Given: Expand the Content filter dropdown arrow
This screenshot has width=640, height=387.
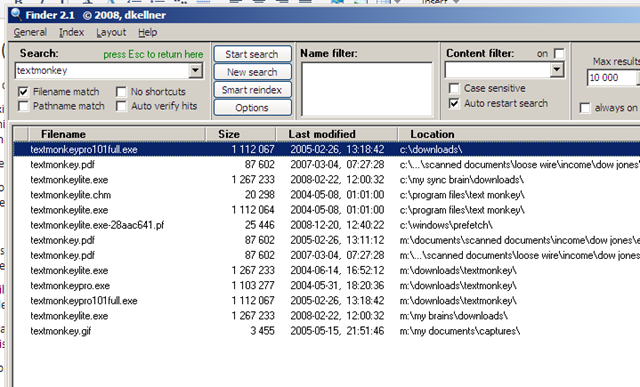Looking at the screenshot, I should point(557,70).
